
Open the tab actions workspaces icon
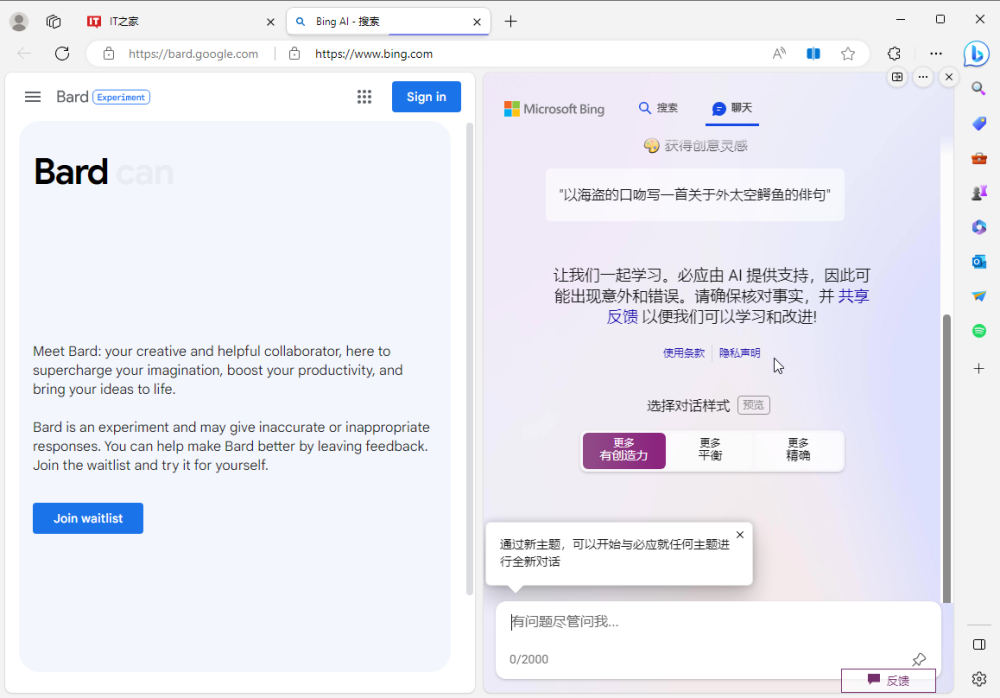[54, 22]
